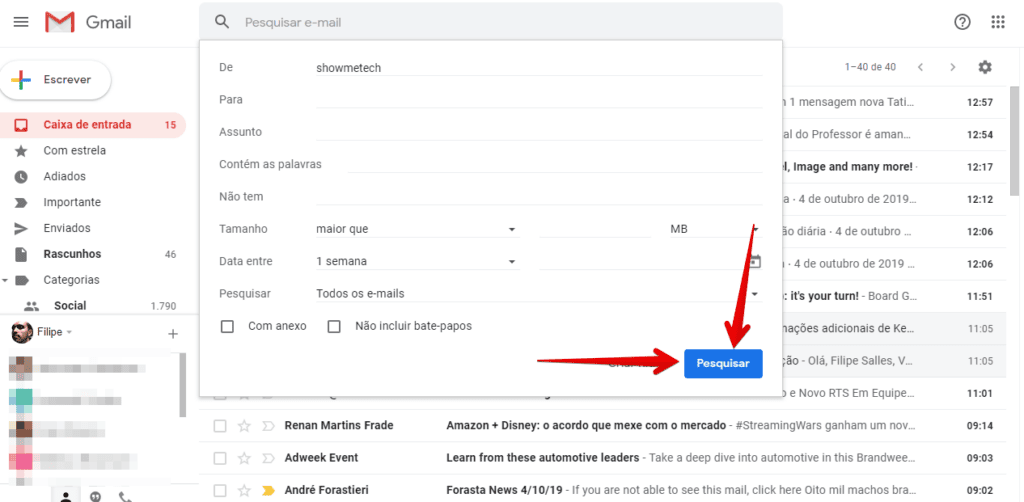Screen dimensions: 1024x502
Task: Toggle yellow importance marker on André Forastieri email
Action: click(x=268, y=490)
